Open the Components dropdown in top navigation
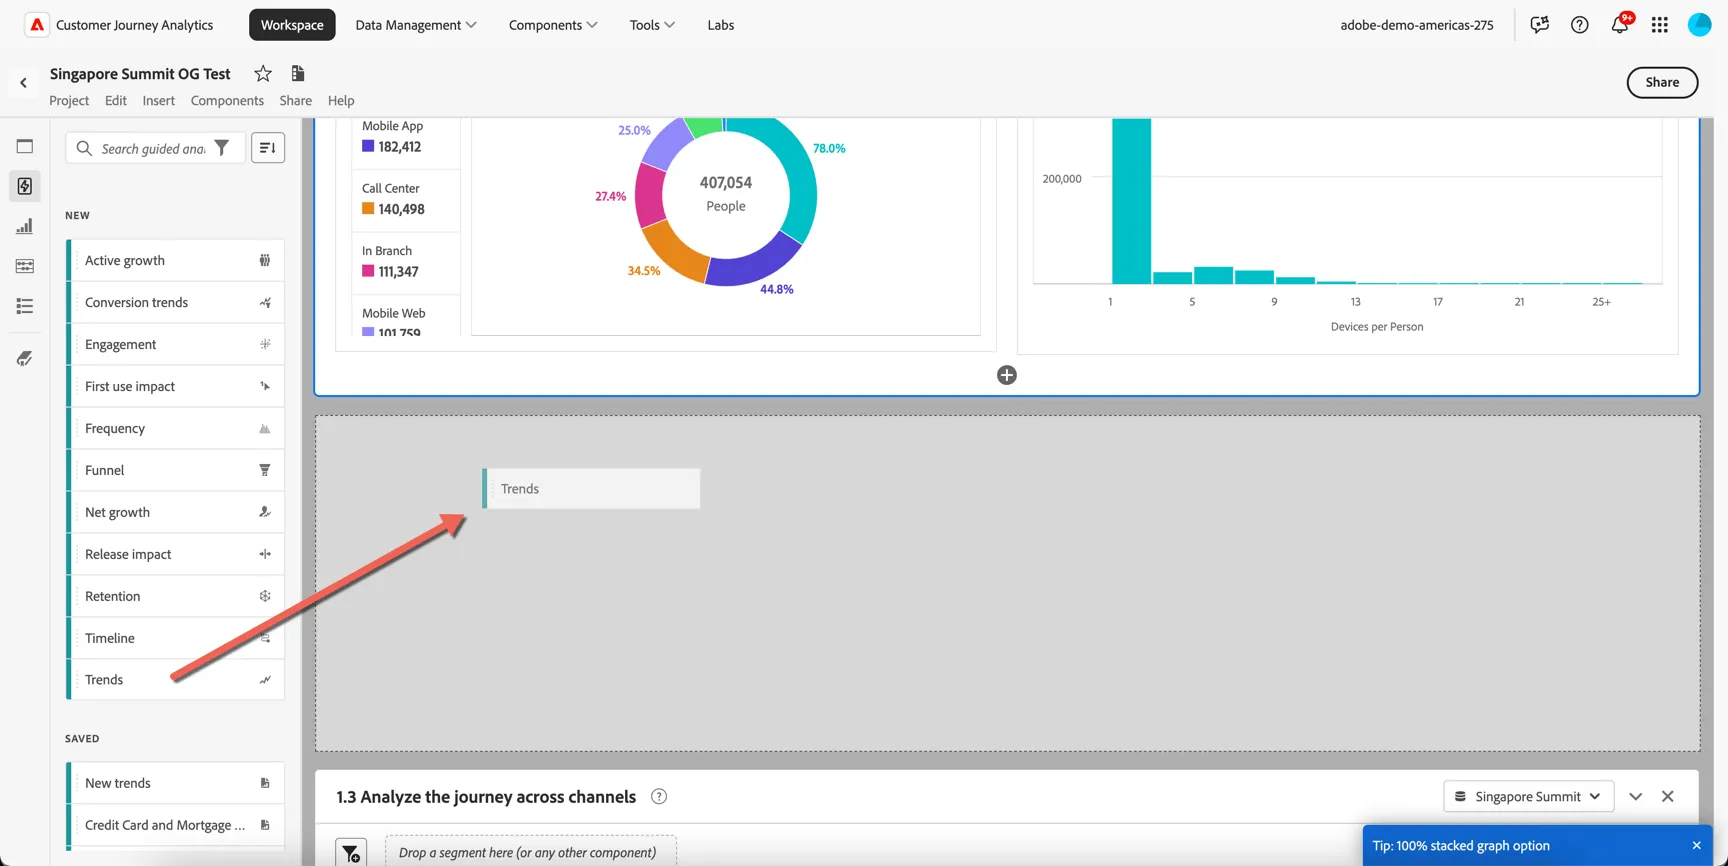Image resolution: width=1728 pixels, height=866 pixels. (x=553, y=25)
